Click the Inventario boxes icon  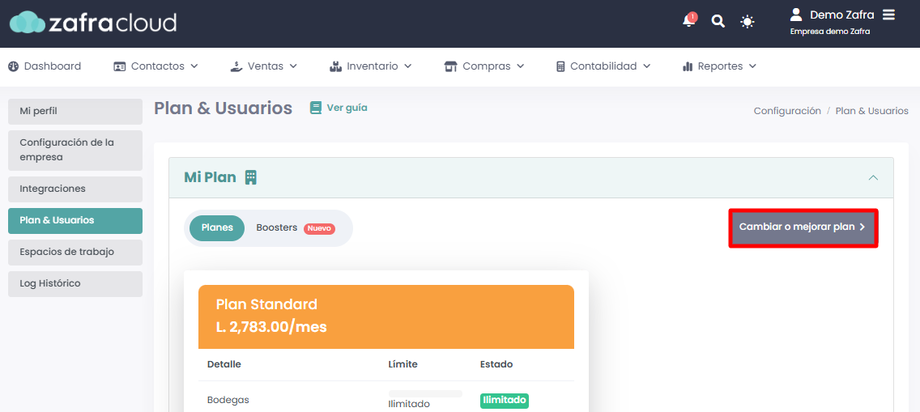336,66
